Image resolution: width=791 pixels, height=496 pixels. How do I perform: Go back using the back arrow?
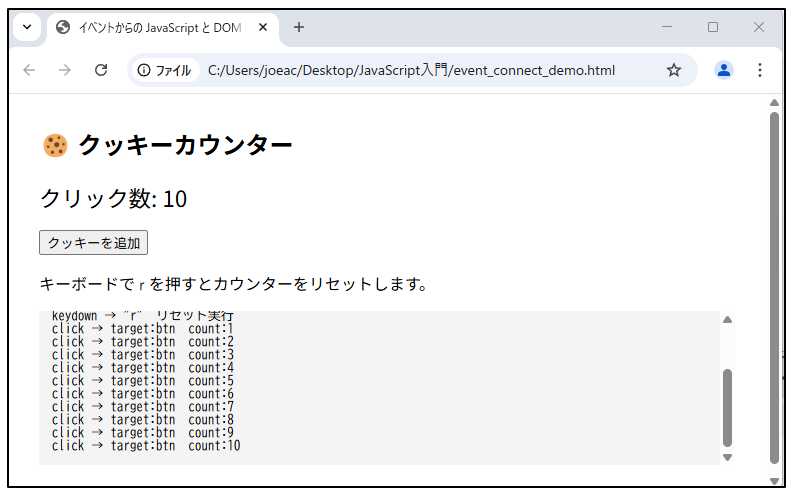[29, 70]
